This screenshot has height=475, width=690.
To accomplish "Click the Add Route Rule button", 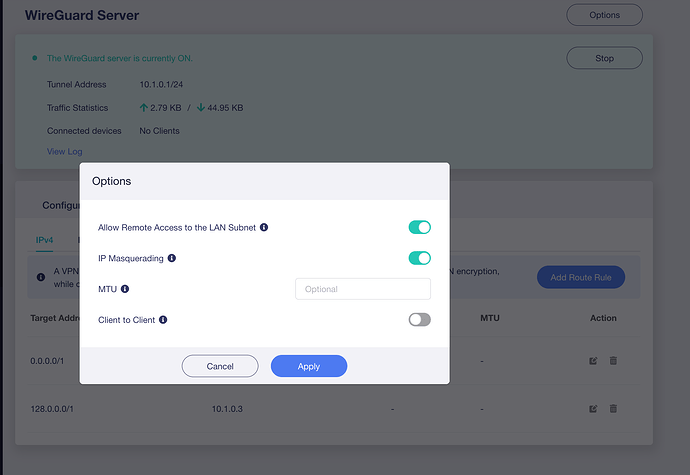I will (x=581, y=277).
